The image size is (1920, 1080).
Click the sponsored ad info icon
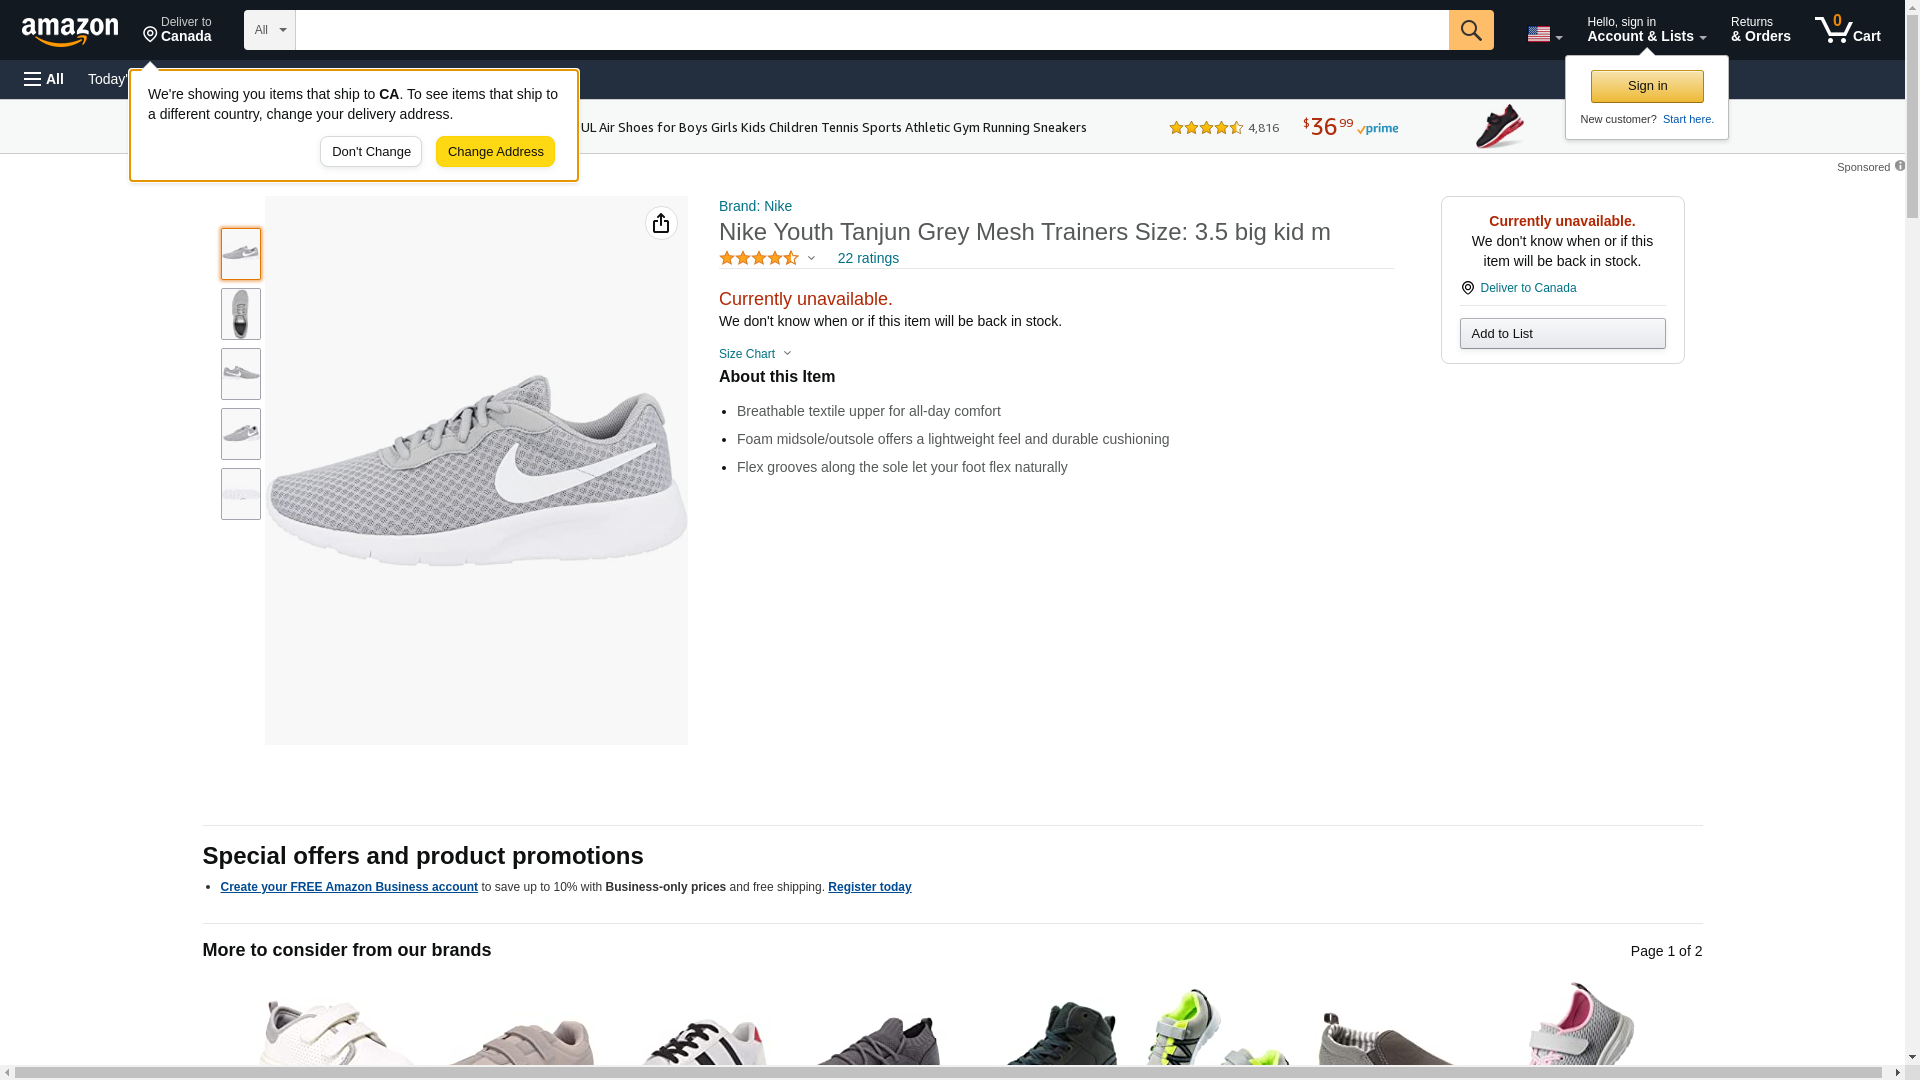coord(1899,166)
